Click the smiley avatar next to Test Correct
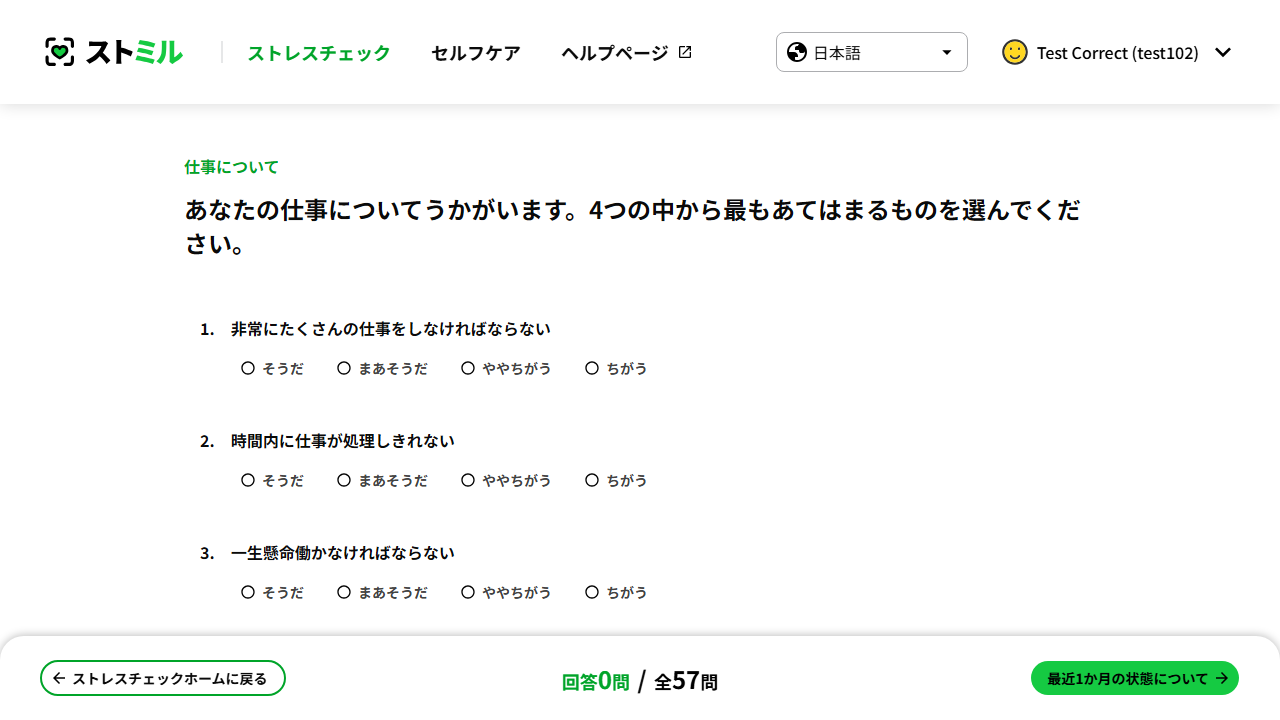The image size is (1280, 720). tap(1014, 52)
